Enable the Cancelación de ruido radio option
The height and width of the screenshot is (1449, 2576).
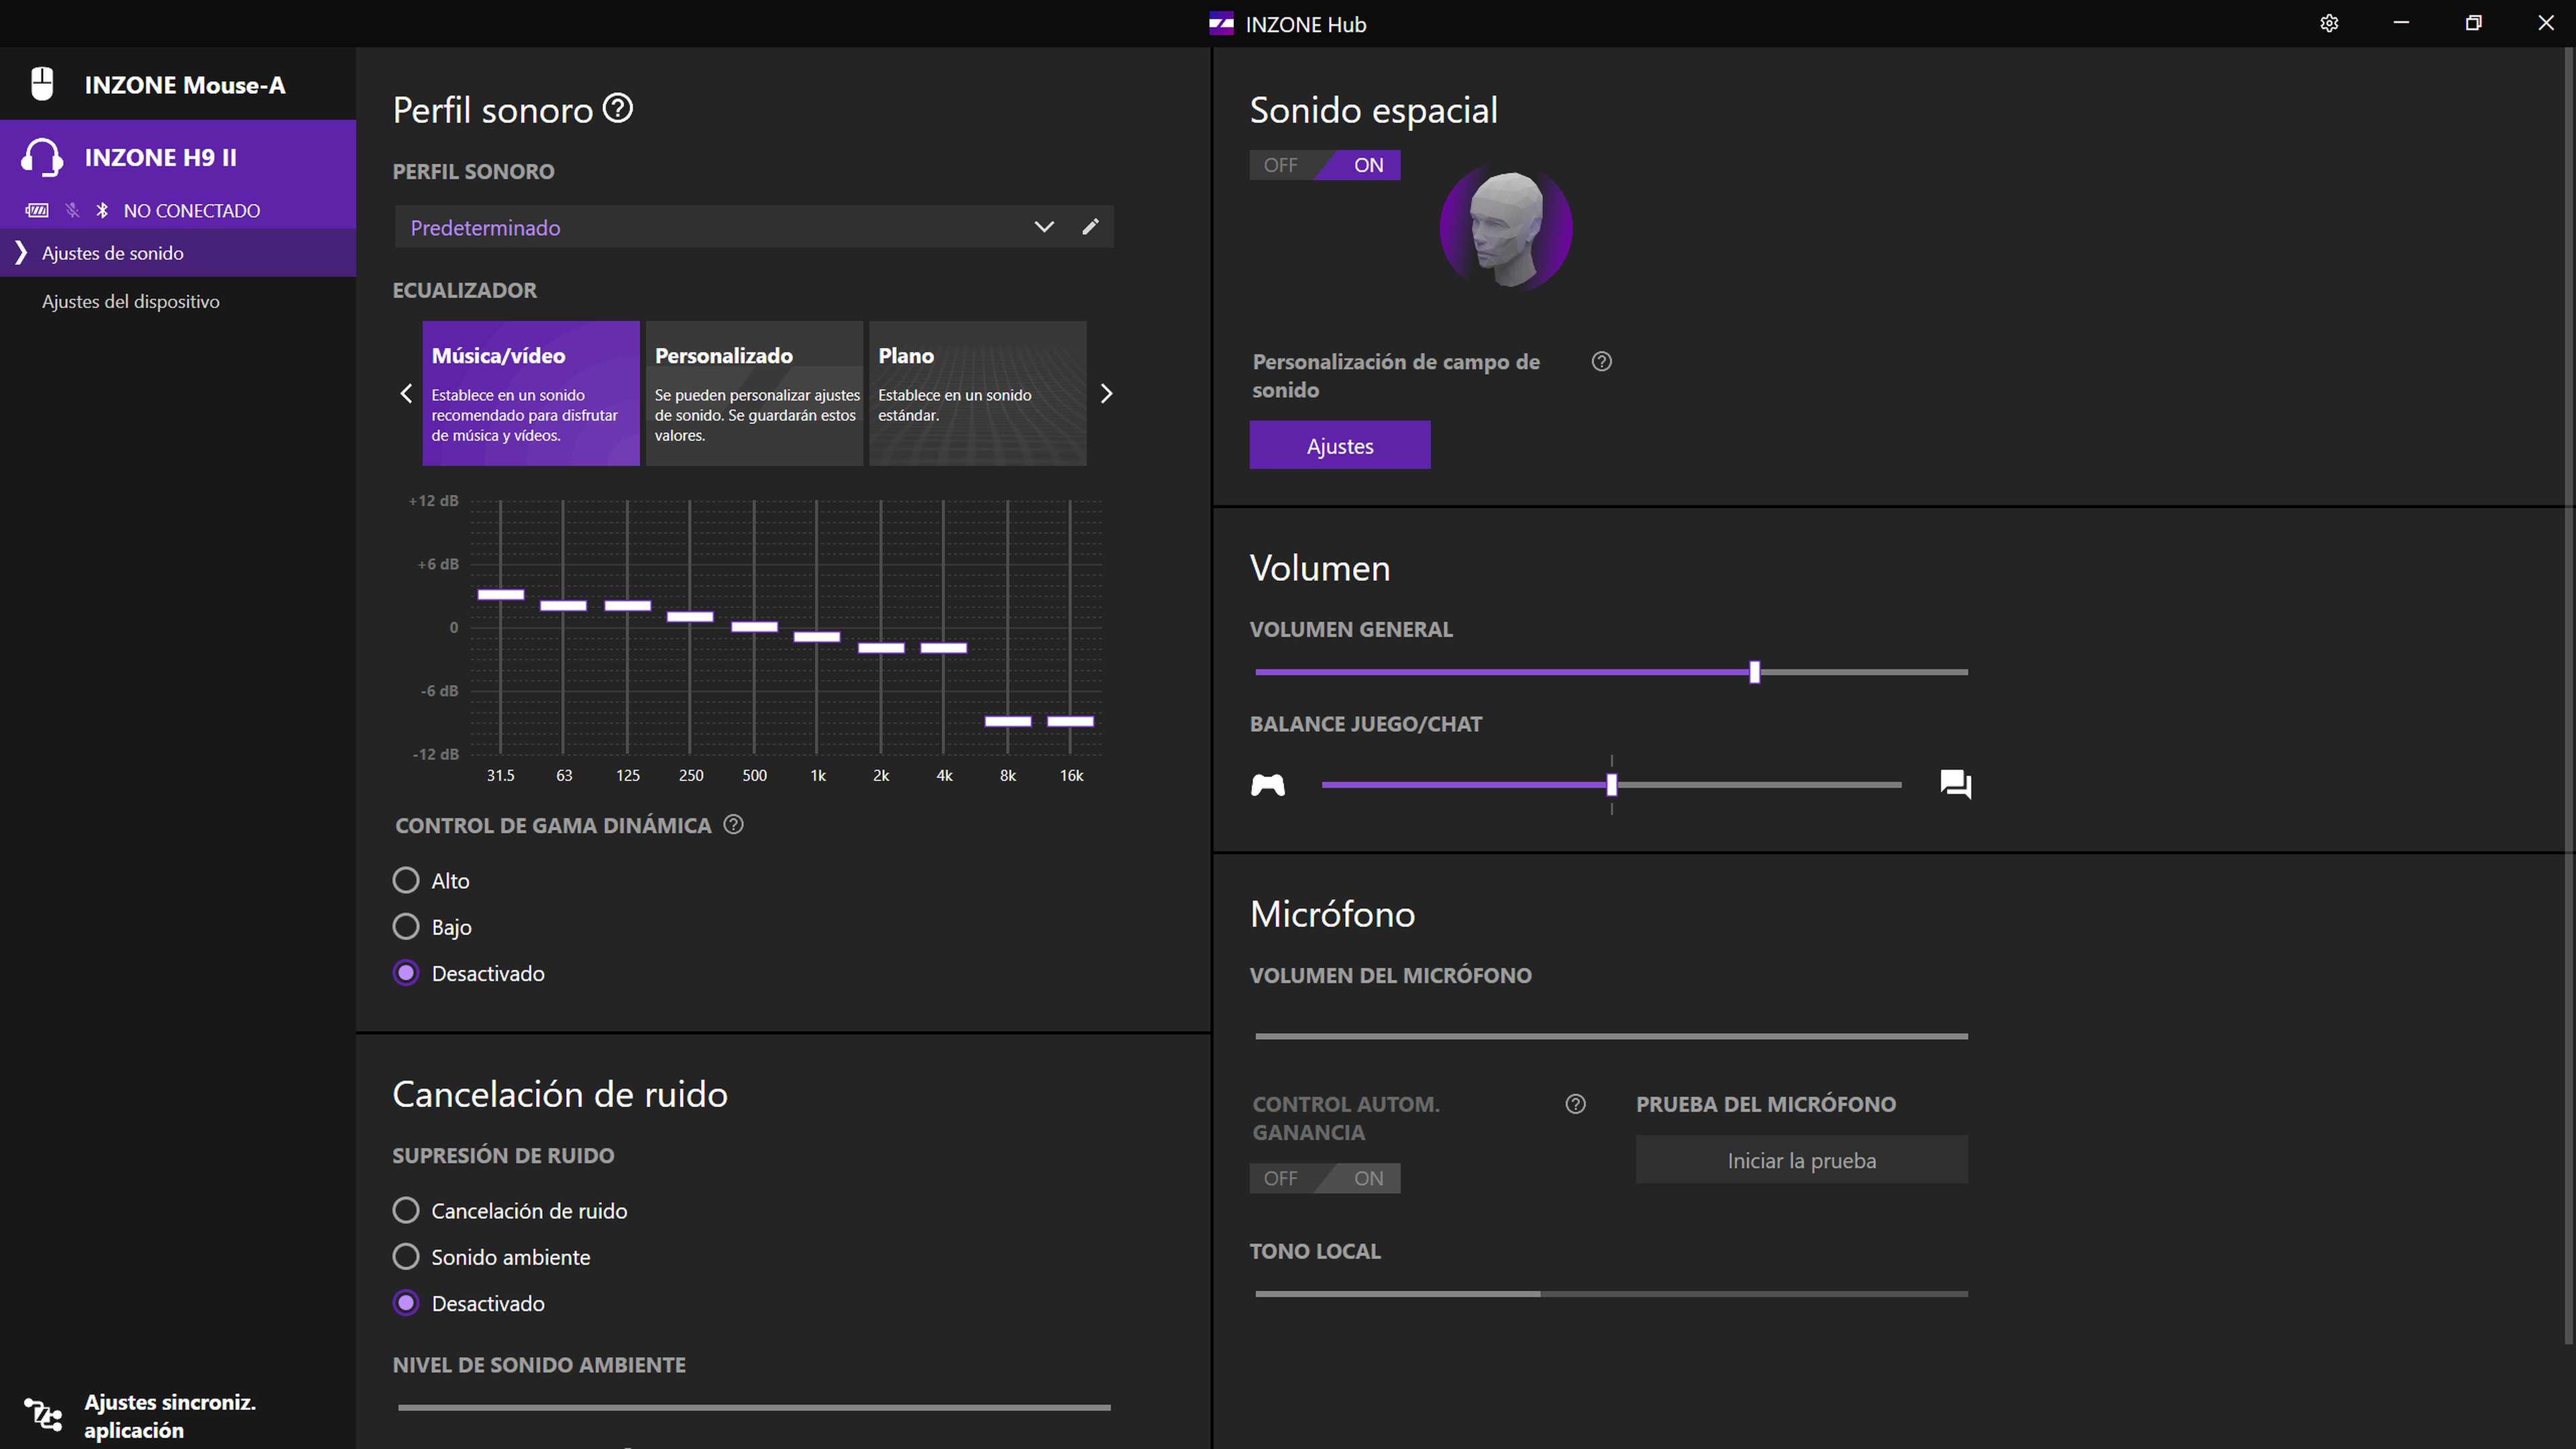(x=406, y=1210)
